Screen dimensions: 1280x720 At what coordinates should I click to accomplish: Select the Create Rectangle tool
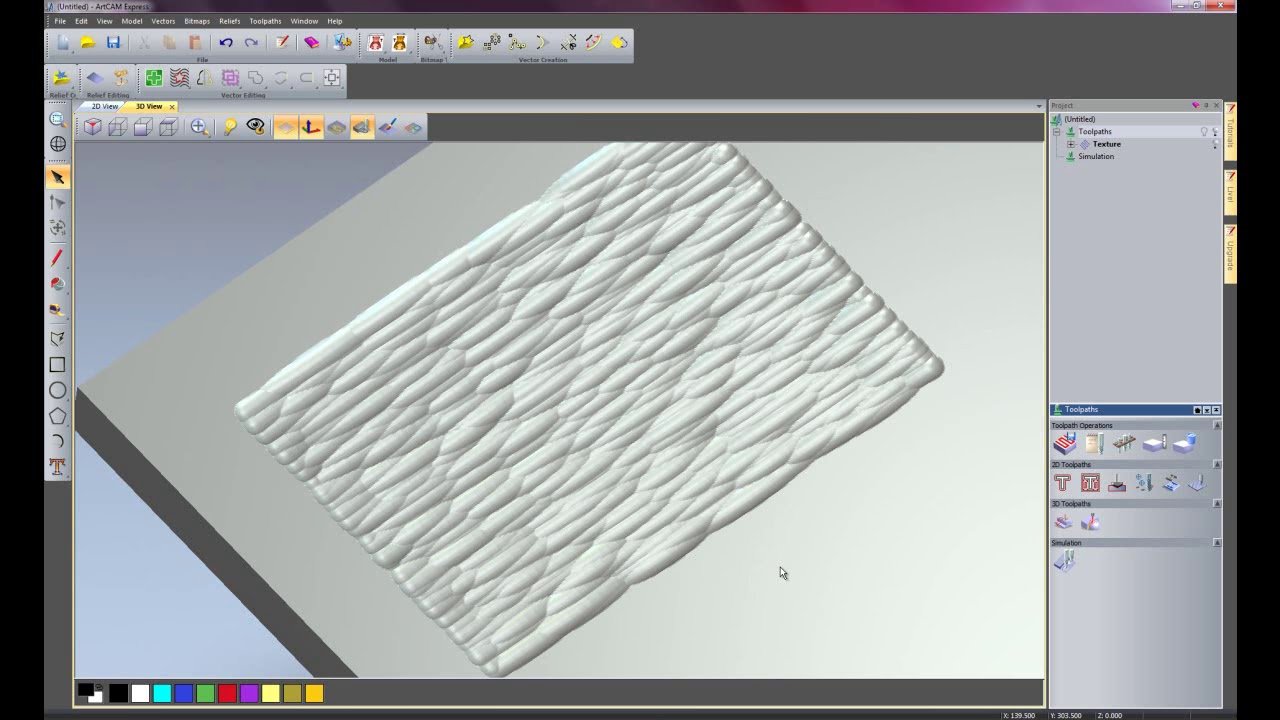58,365
